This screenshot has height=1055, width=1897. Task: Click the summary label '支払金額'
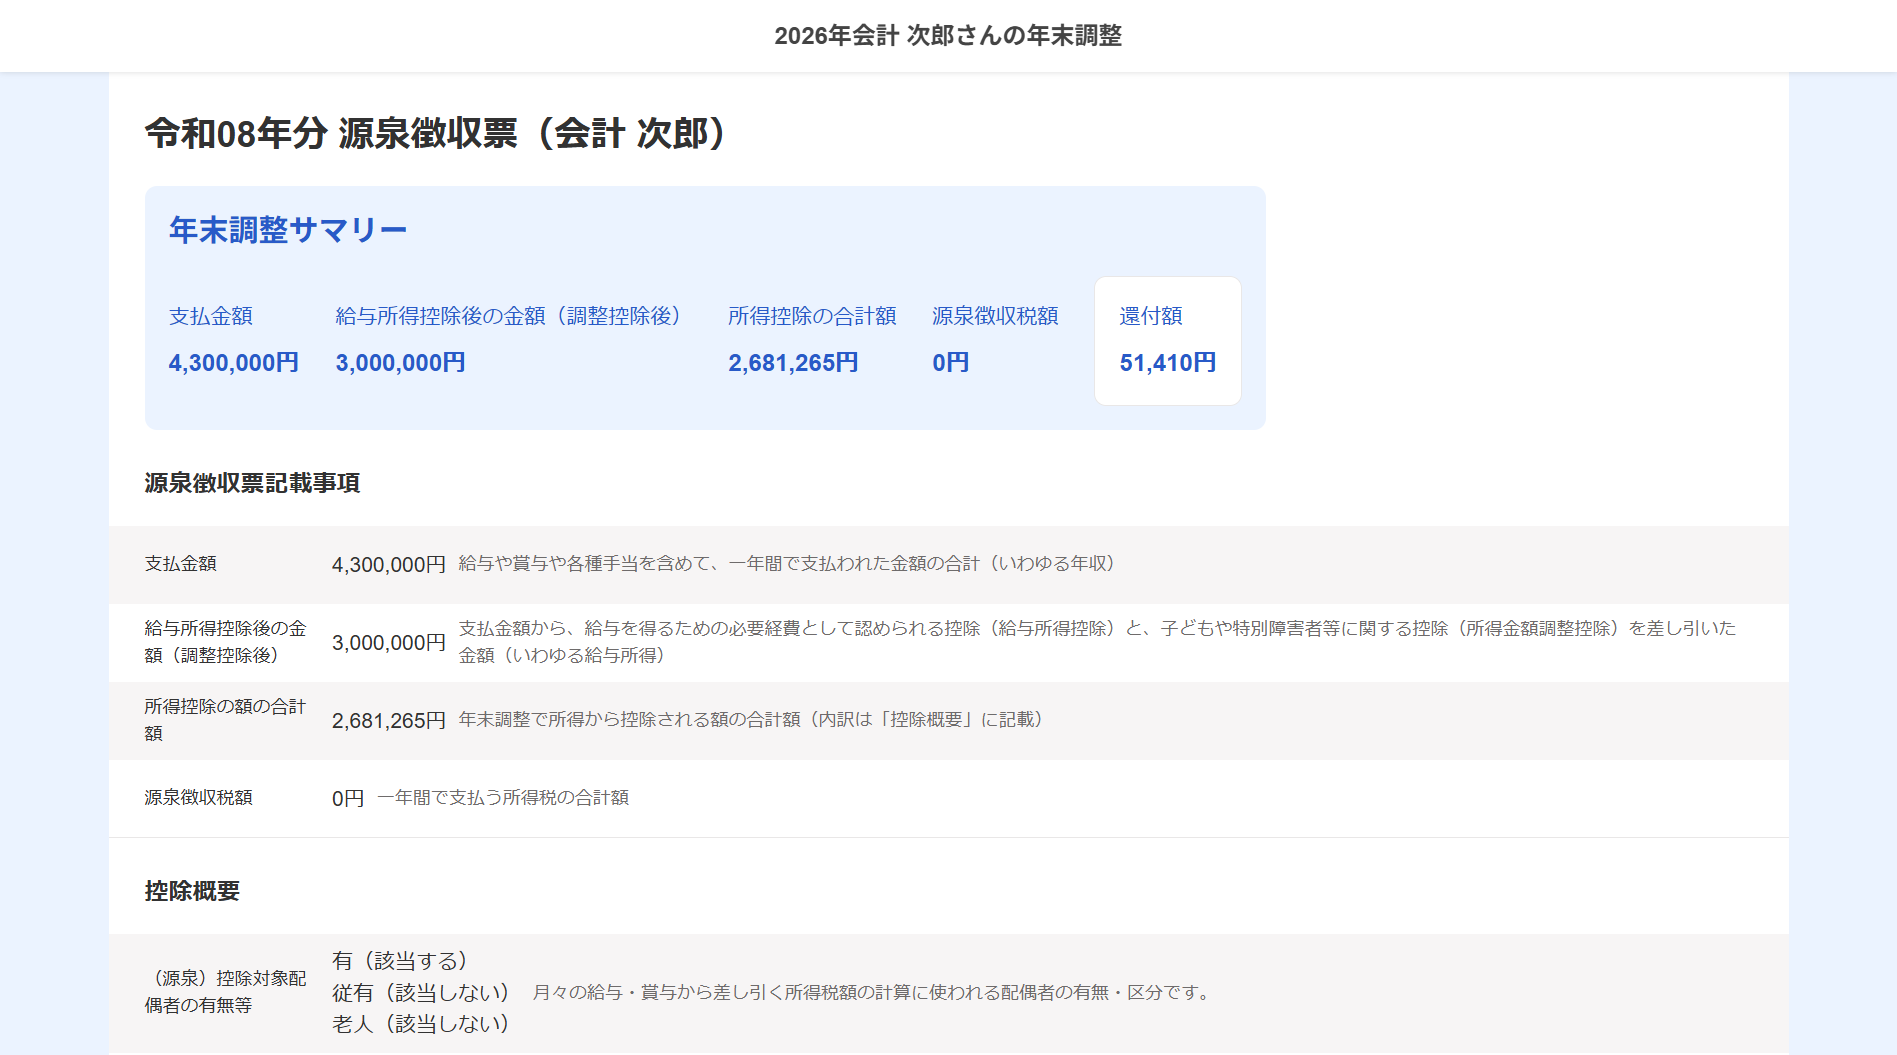[x=211, y=316]
